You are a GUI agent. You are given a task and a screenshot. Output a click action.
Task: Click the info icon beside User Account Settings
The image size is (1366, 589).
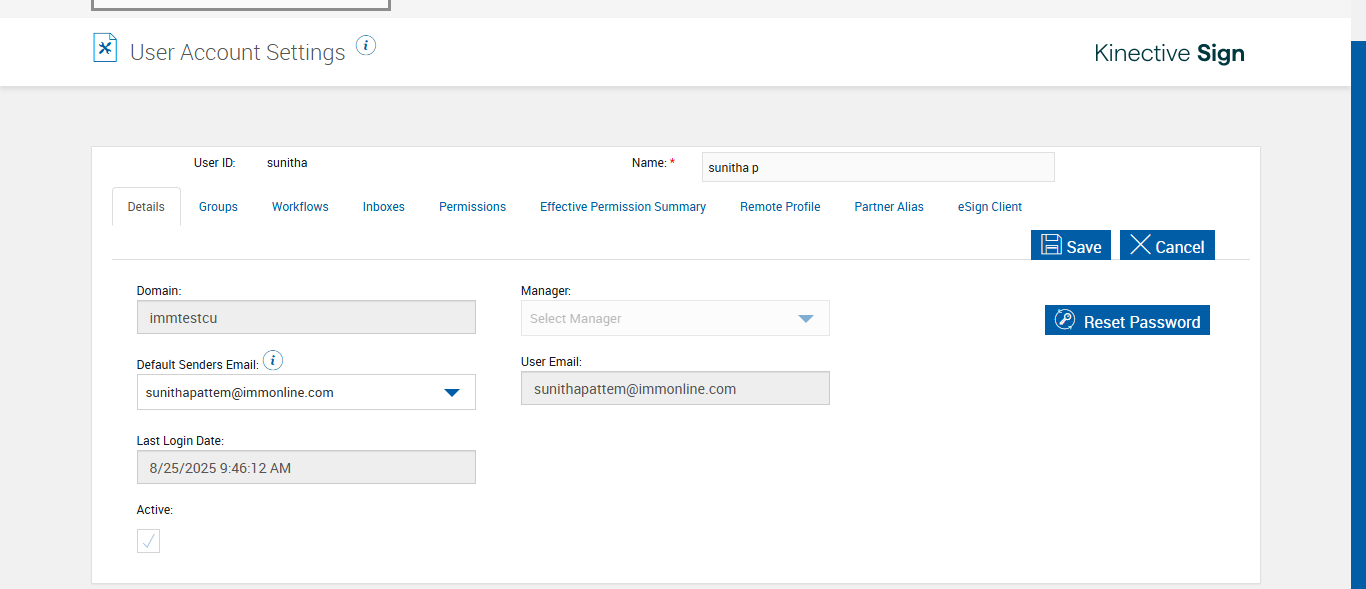tap(366, 45)
